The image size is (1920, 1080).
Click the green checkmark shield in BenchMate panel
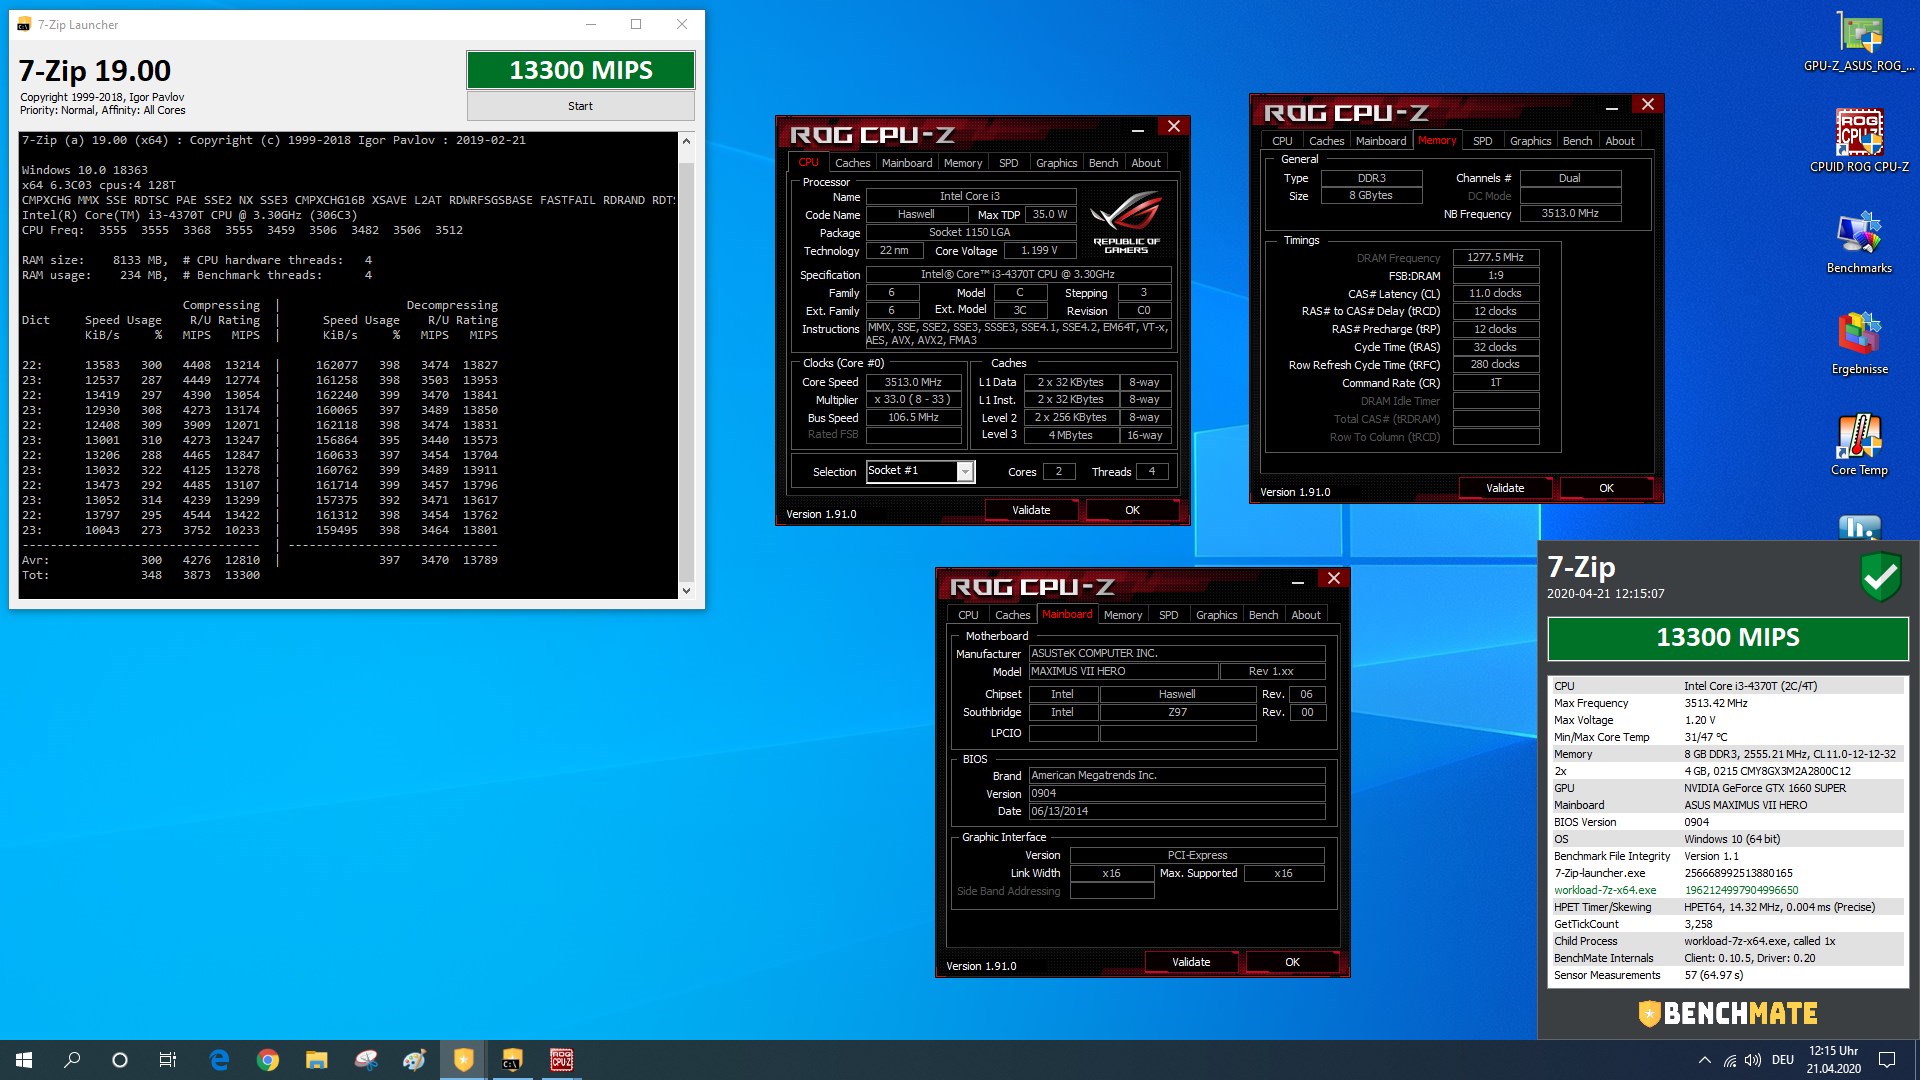(1880, 576)
